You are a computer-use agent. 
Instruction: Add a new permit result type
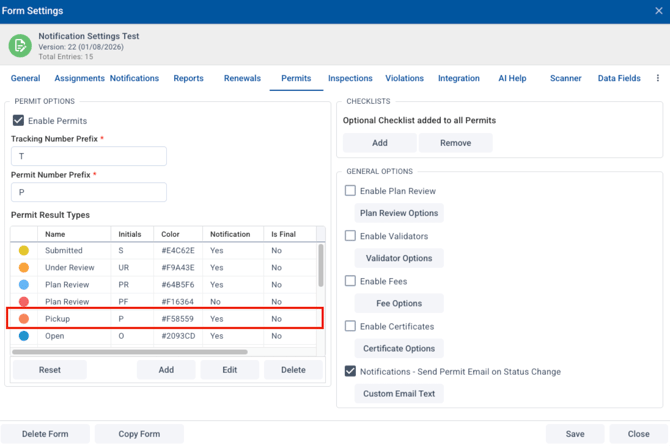(166, 369)
